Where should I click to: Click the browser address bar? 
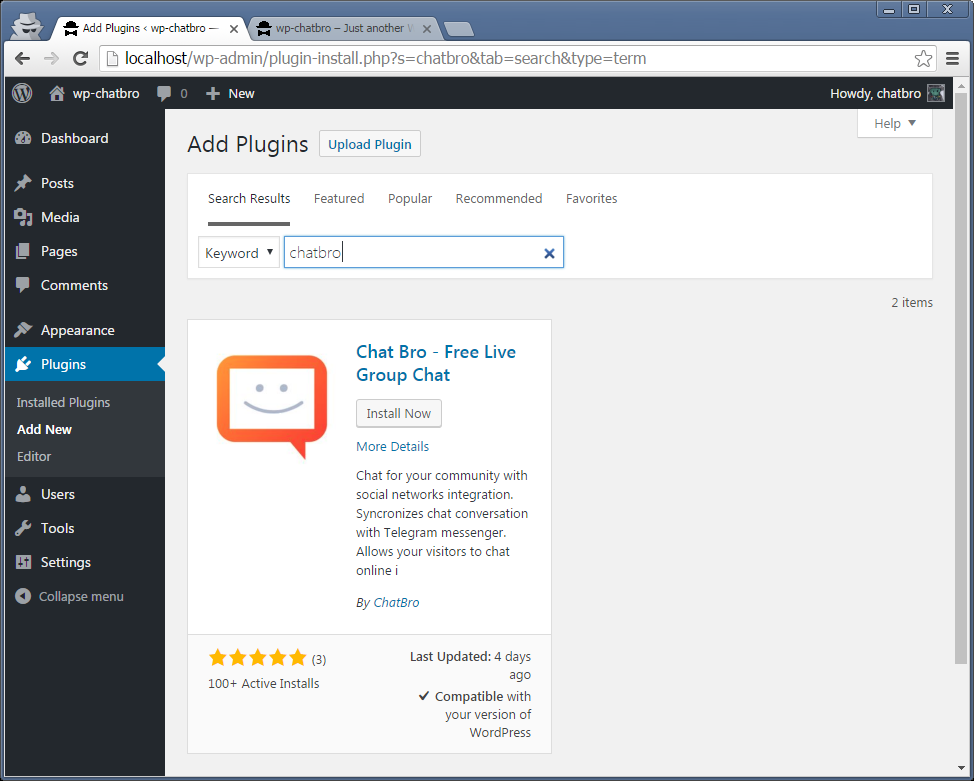click(x=518, y=58)
